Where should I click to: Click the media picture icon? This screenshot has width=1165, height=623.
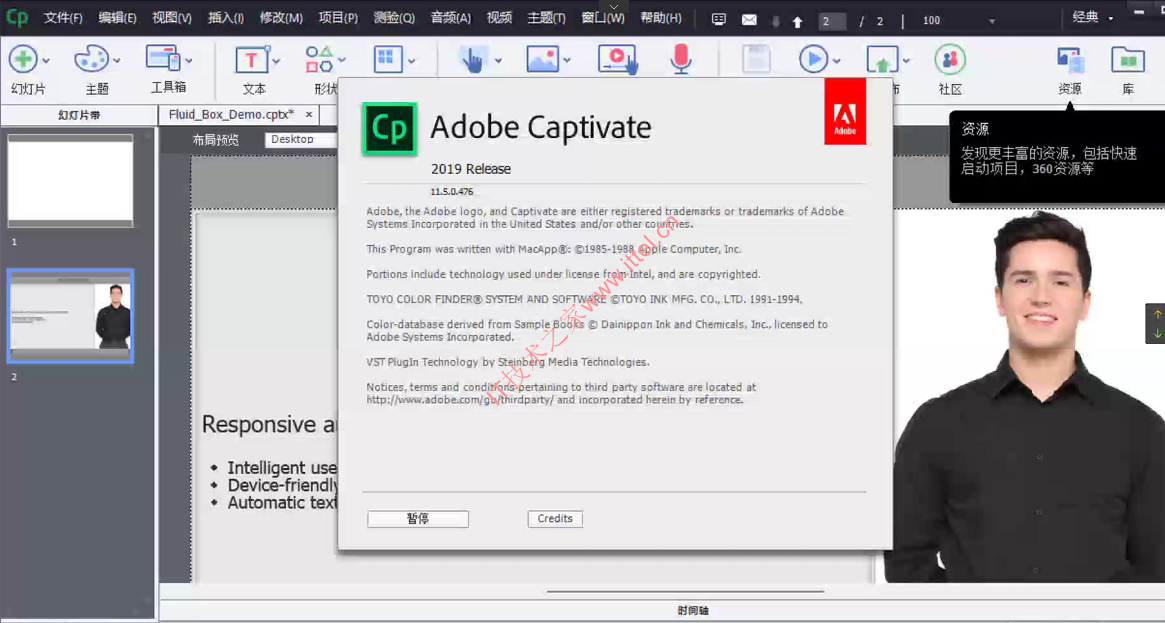[542, 59]
